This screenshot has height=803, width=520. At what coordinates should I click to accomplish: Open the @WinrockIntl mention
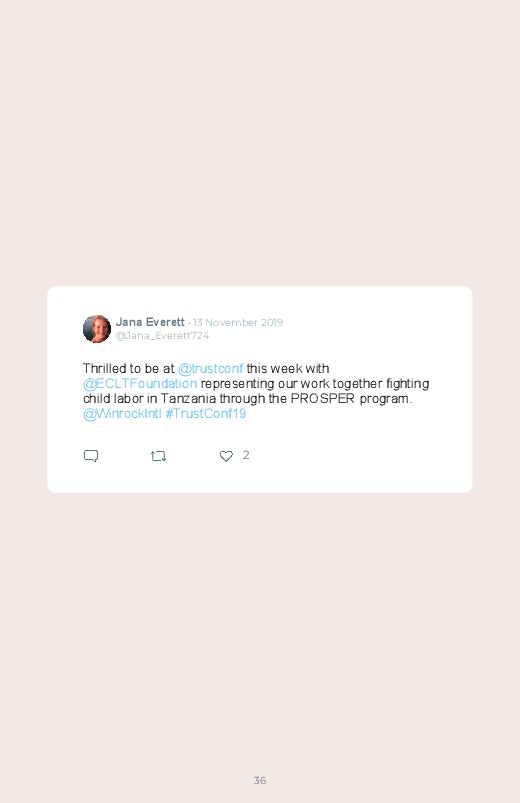click(x=122, y=413)
